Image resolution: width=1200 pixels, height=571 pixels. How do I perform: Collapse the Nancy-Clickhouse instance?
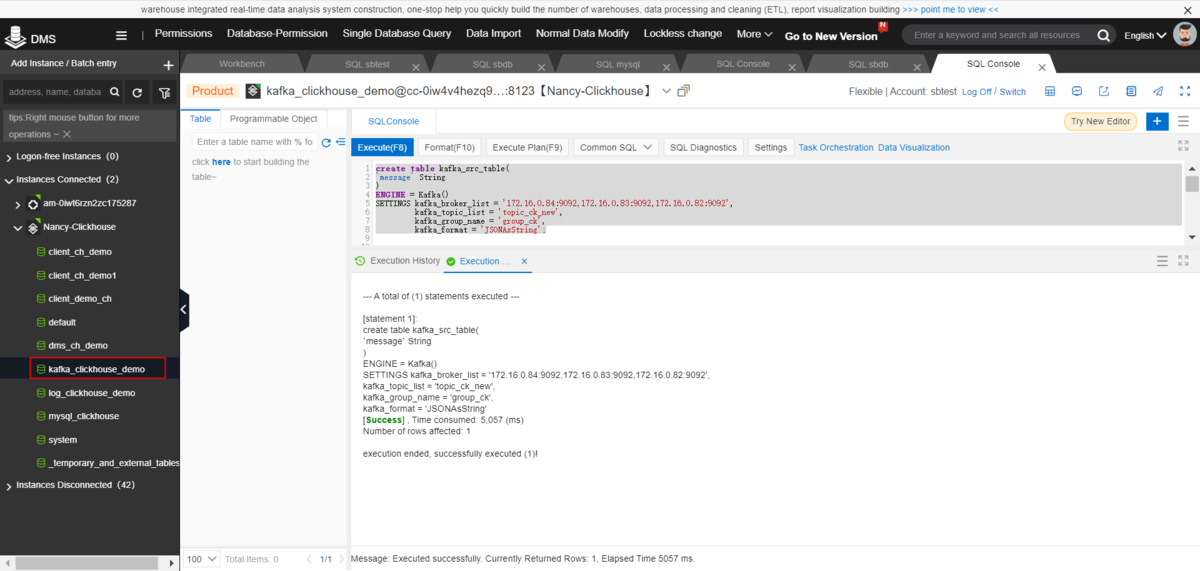[18, 227]
